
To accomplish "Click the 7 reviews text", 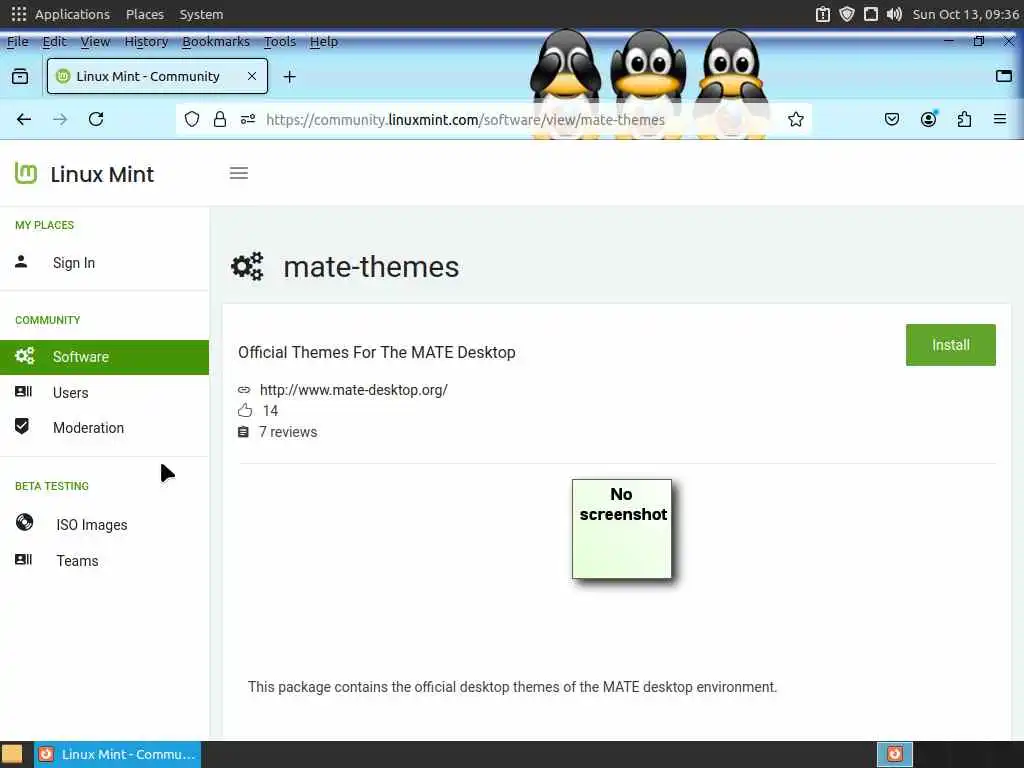I will [288, 432].
